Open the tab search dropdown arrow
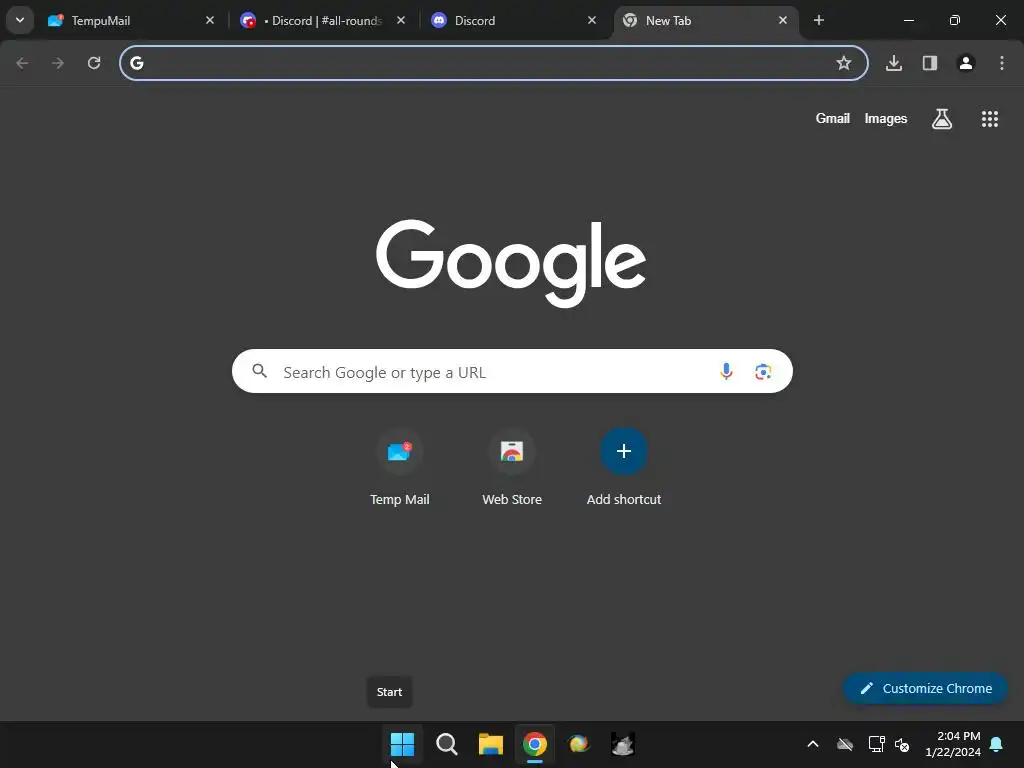 pos(20,20)
